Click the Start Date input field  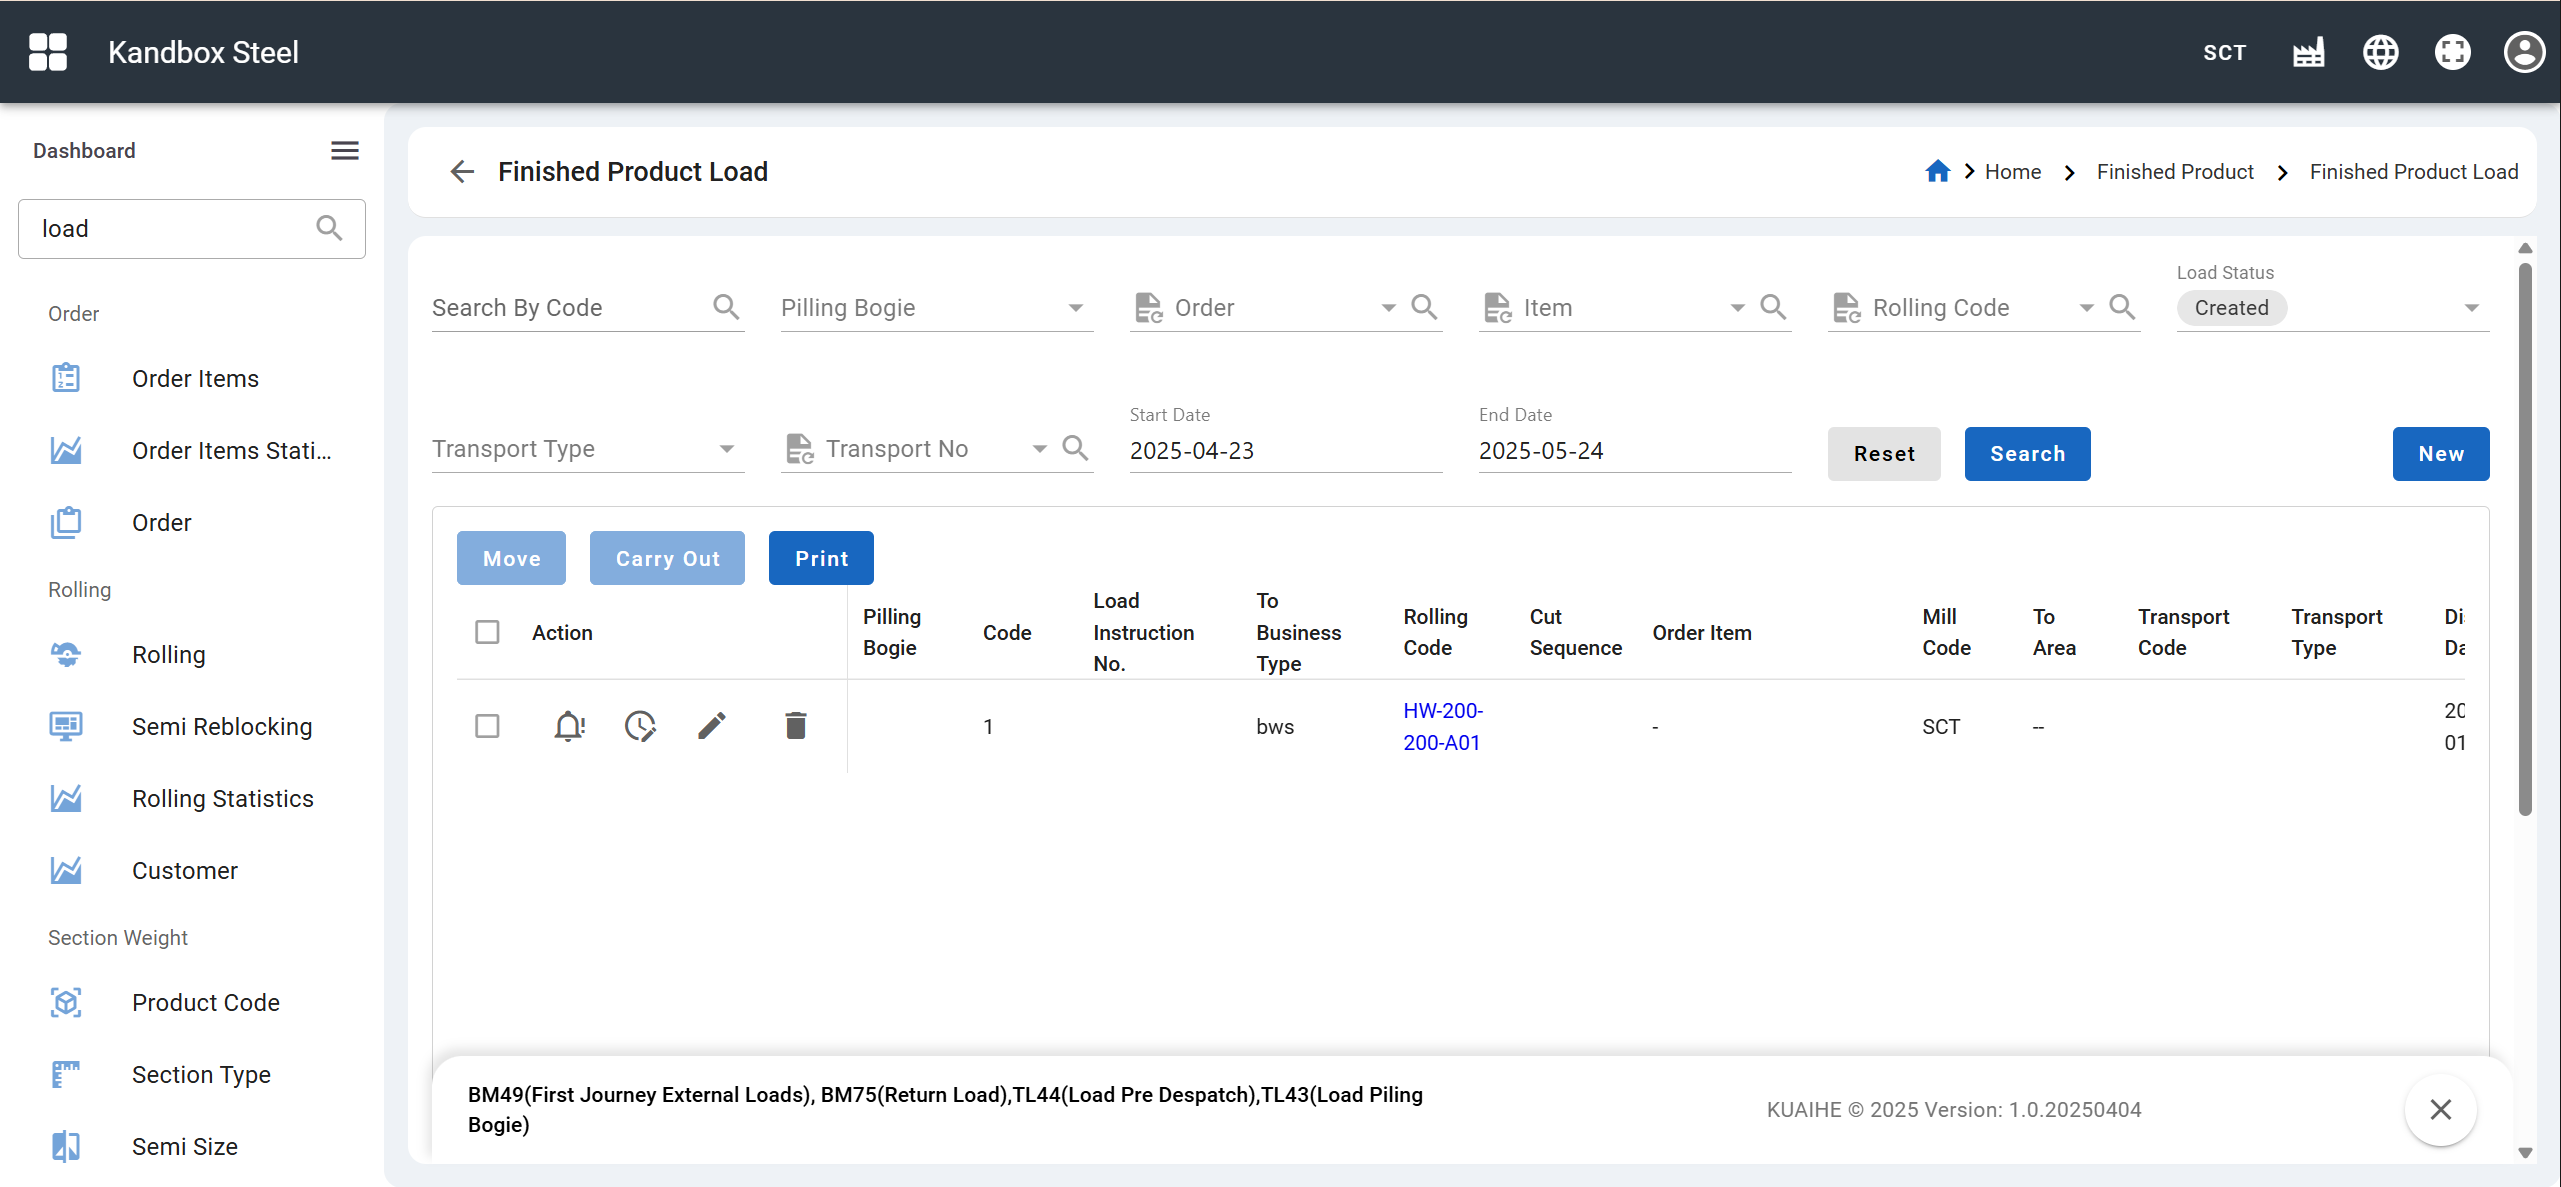pos(1285,451)
